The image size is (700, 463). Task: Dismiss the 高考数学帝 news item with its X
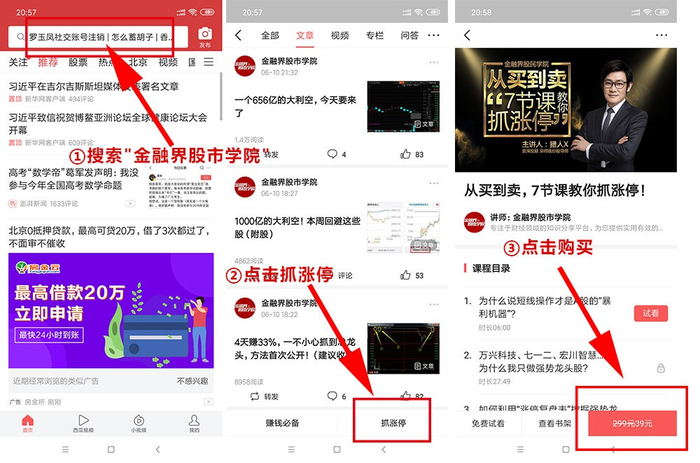[x=130, y=204]
